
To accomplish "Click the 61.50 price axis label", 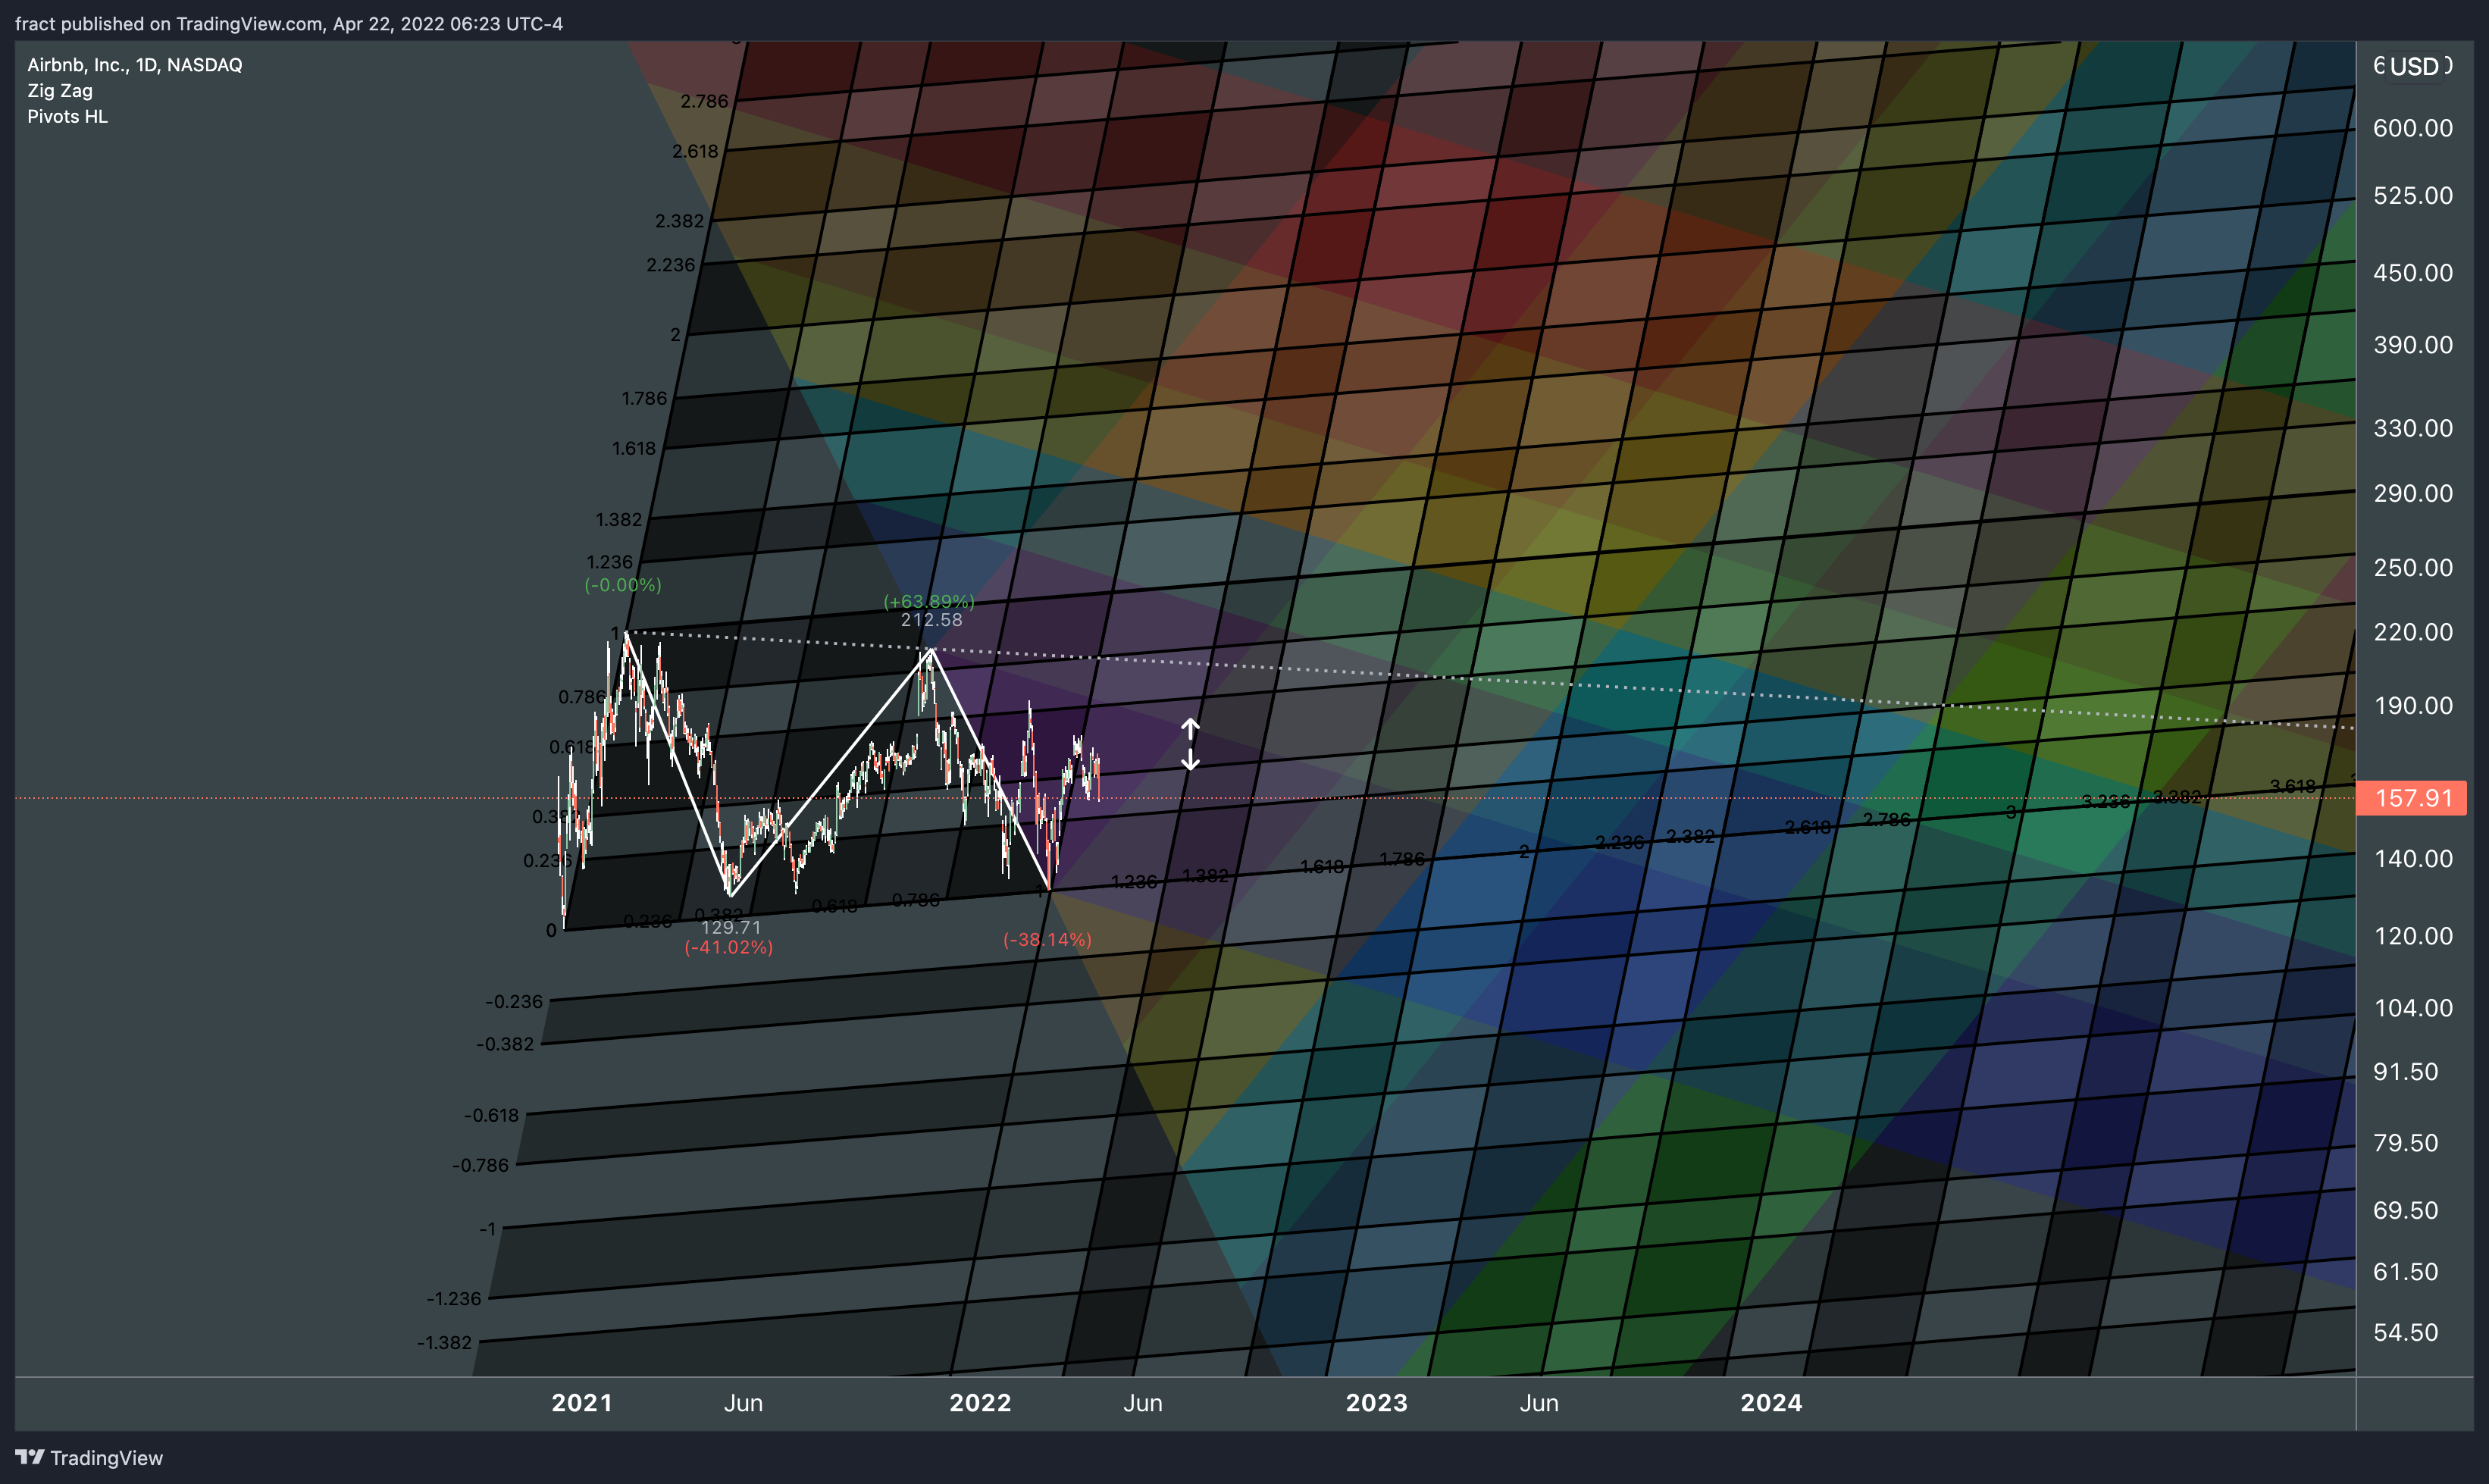I will click(2405, 1272).
